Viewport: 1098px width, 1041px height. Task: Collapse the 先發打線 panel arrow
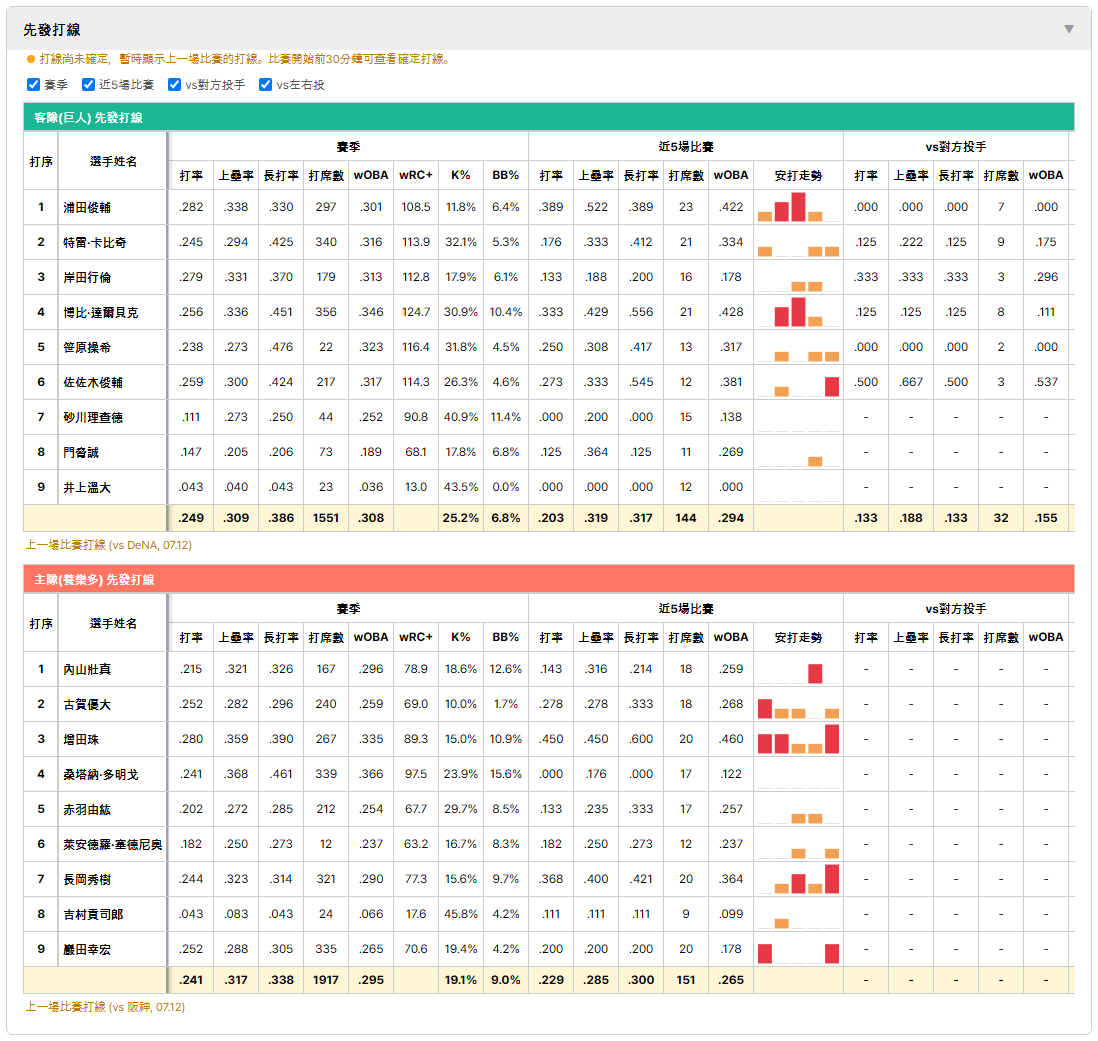coord(1068,29)
